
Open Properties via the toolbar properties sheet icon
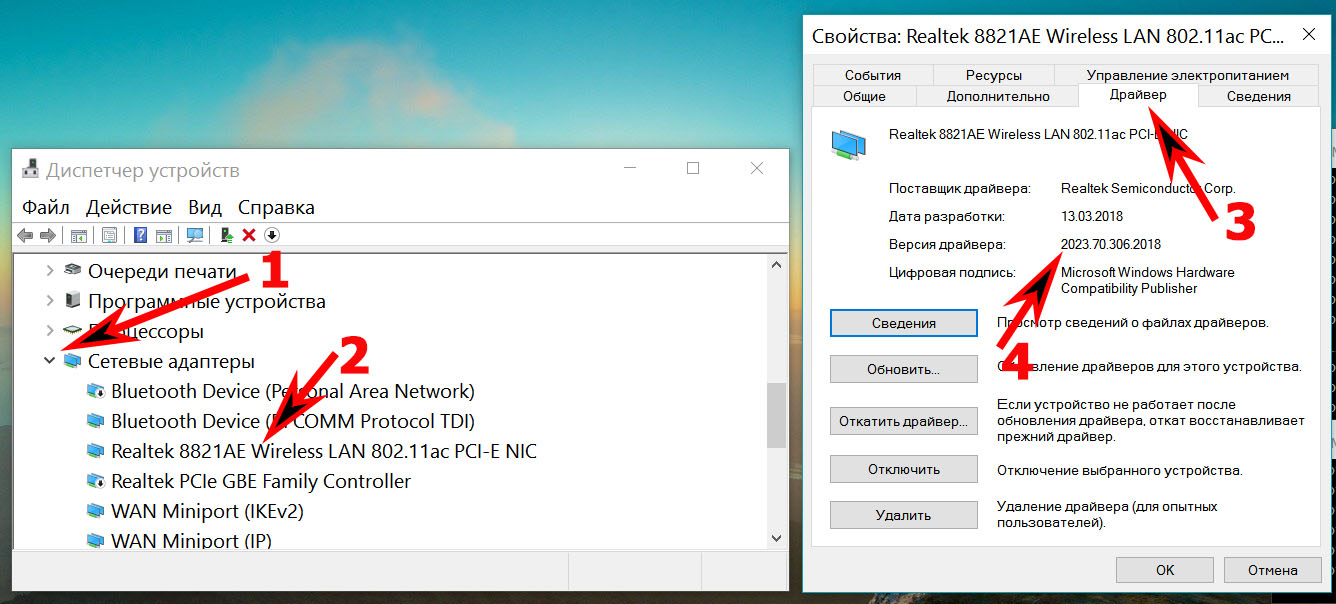click(x=109, y=235)
